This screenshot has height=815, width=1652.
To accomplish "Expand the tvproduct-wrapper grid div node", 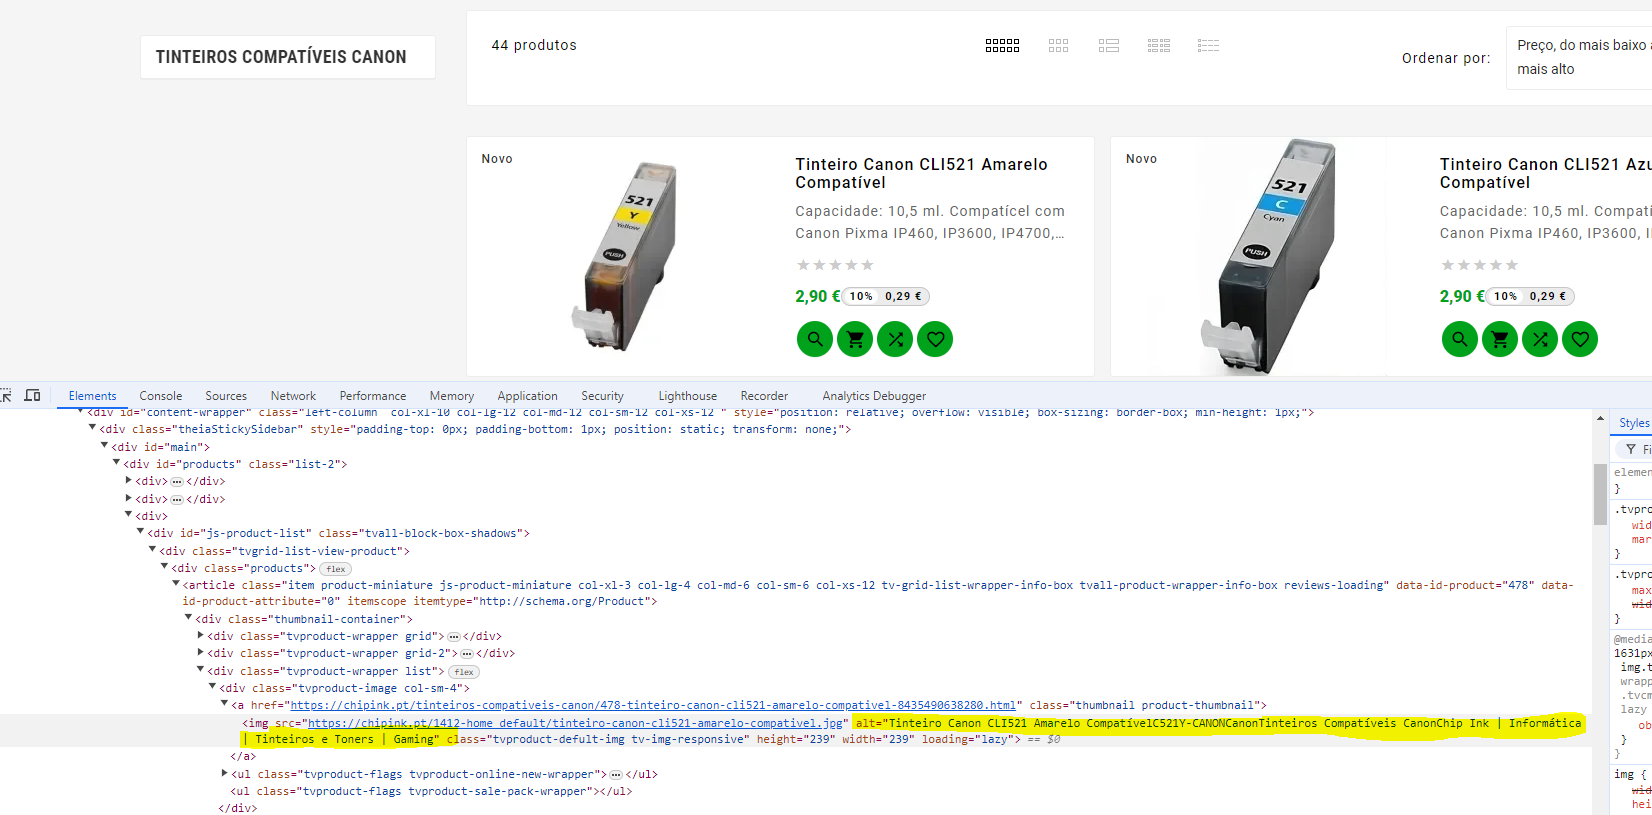I will coord(201,636).
